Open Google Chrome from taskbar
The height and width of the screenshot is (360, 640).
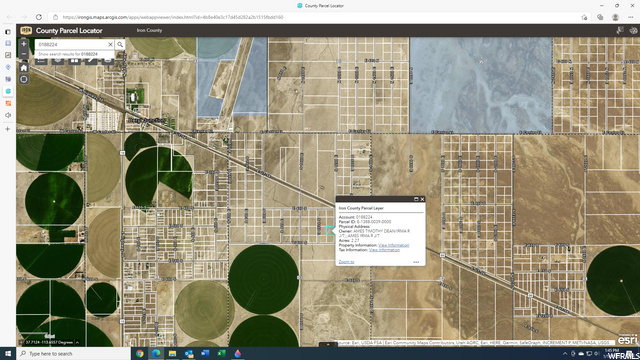click(140, 353)
